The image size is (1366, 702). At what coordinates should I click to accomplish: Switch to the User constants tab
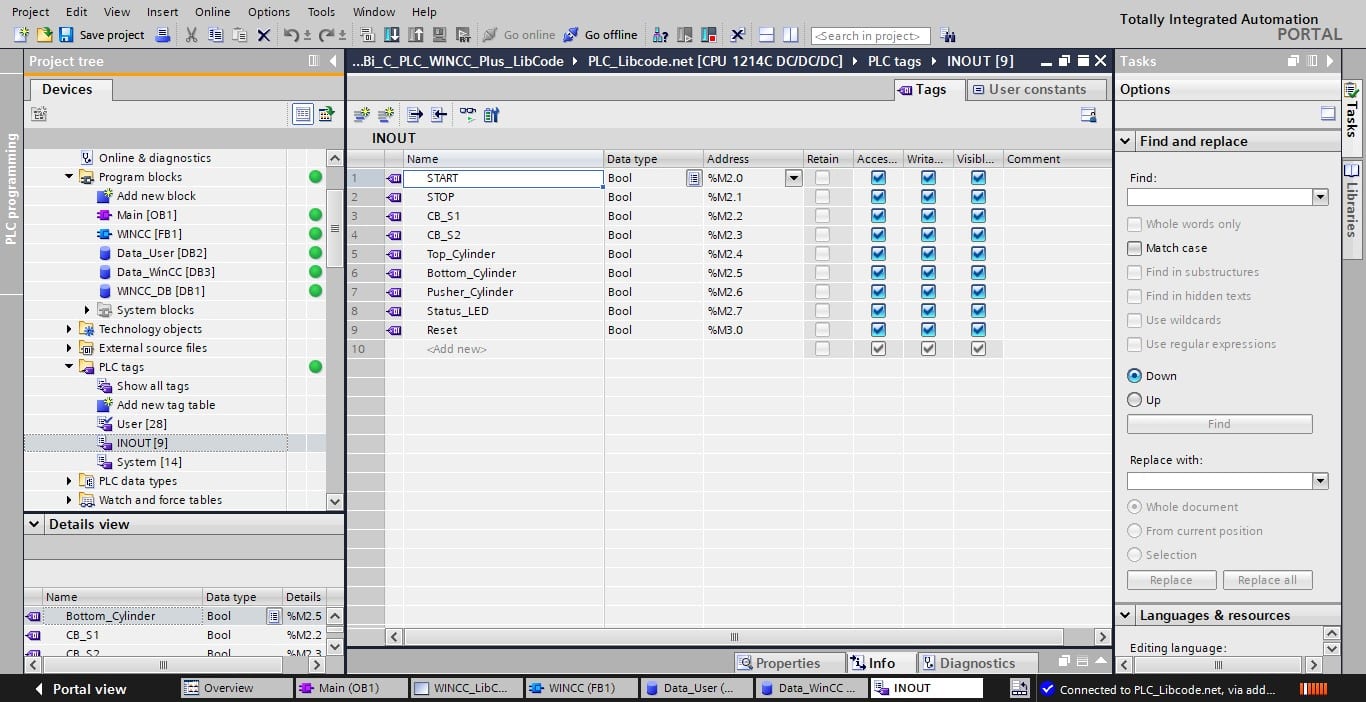pyautogui.click(x=1037, y=89)
